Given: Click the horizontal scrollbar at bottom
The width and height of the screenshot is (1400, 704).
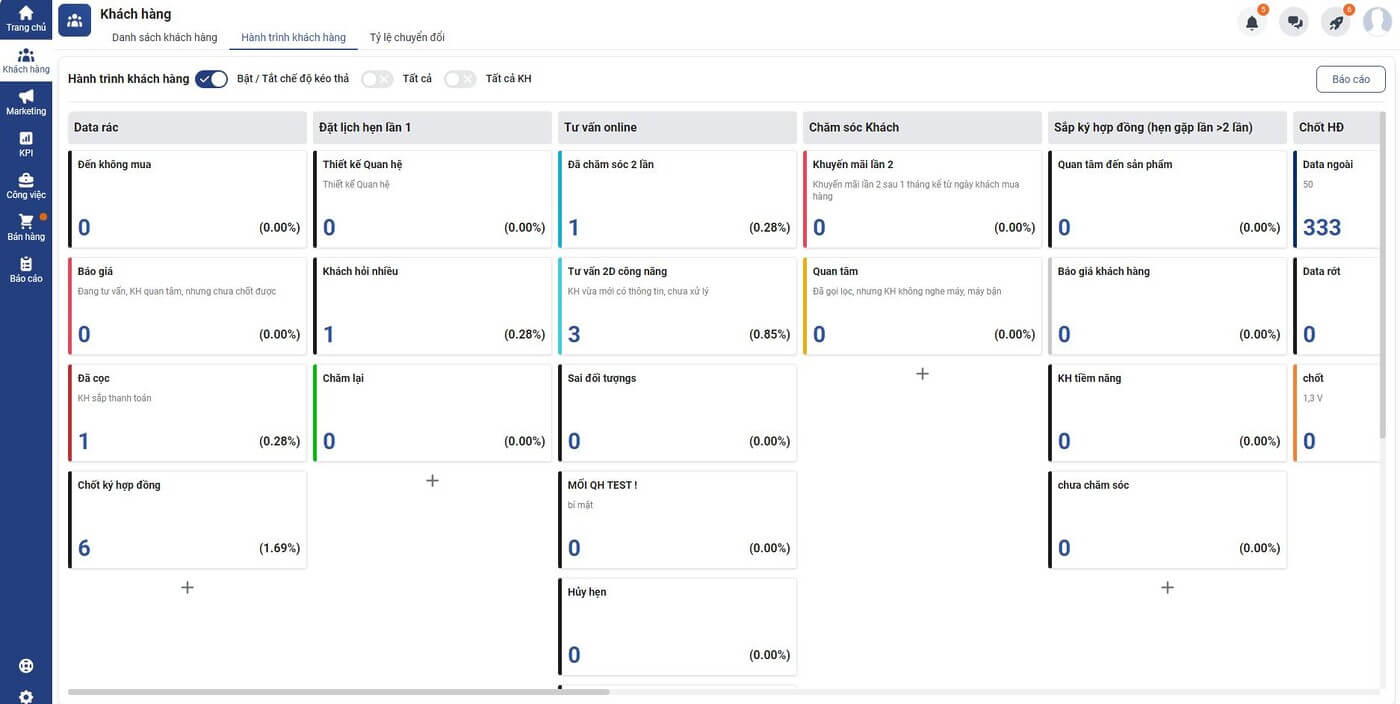Looking at the screenshot, I should point(338,691).
